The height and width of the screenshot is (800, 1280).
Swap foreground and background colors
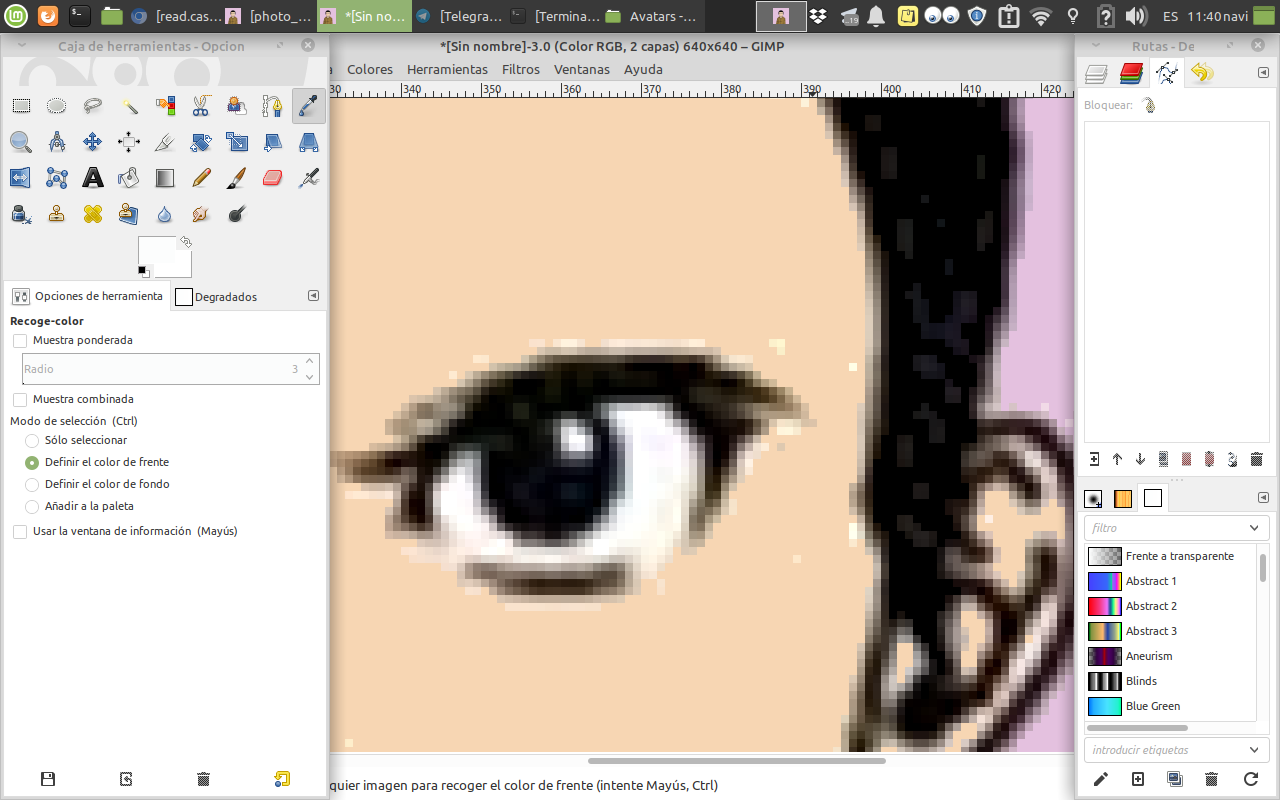185,242
